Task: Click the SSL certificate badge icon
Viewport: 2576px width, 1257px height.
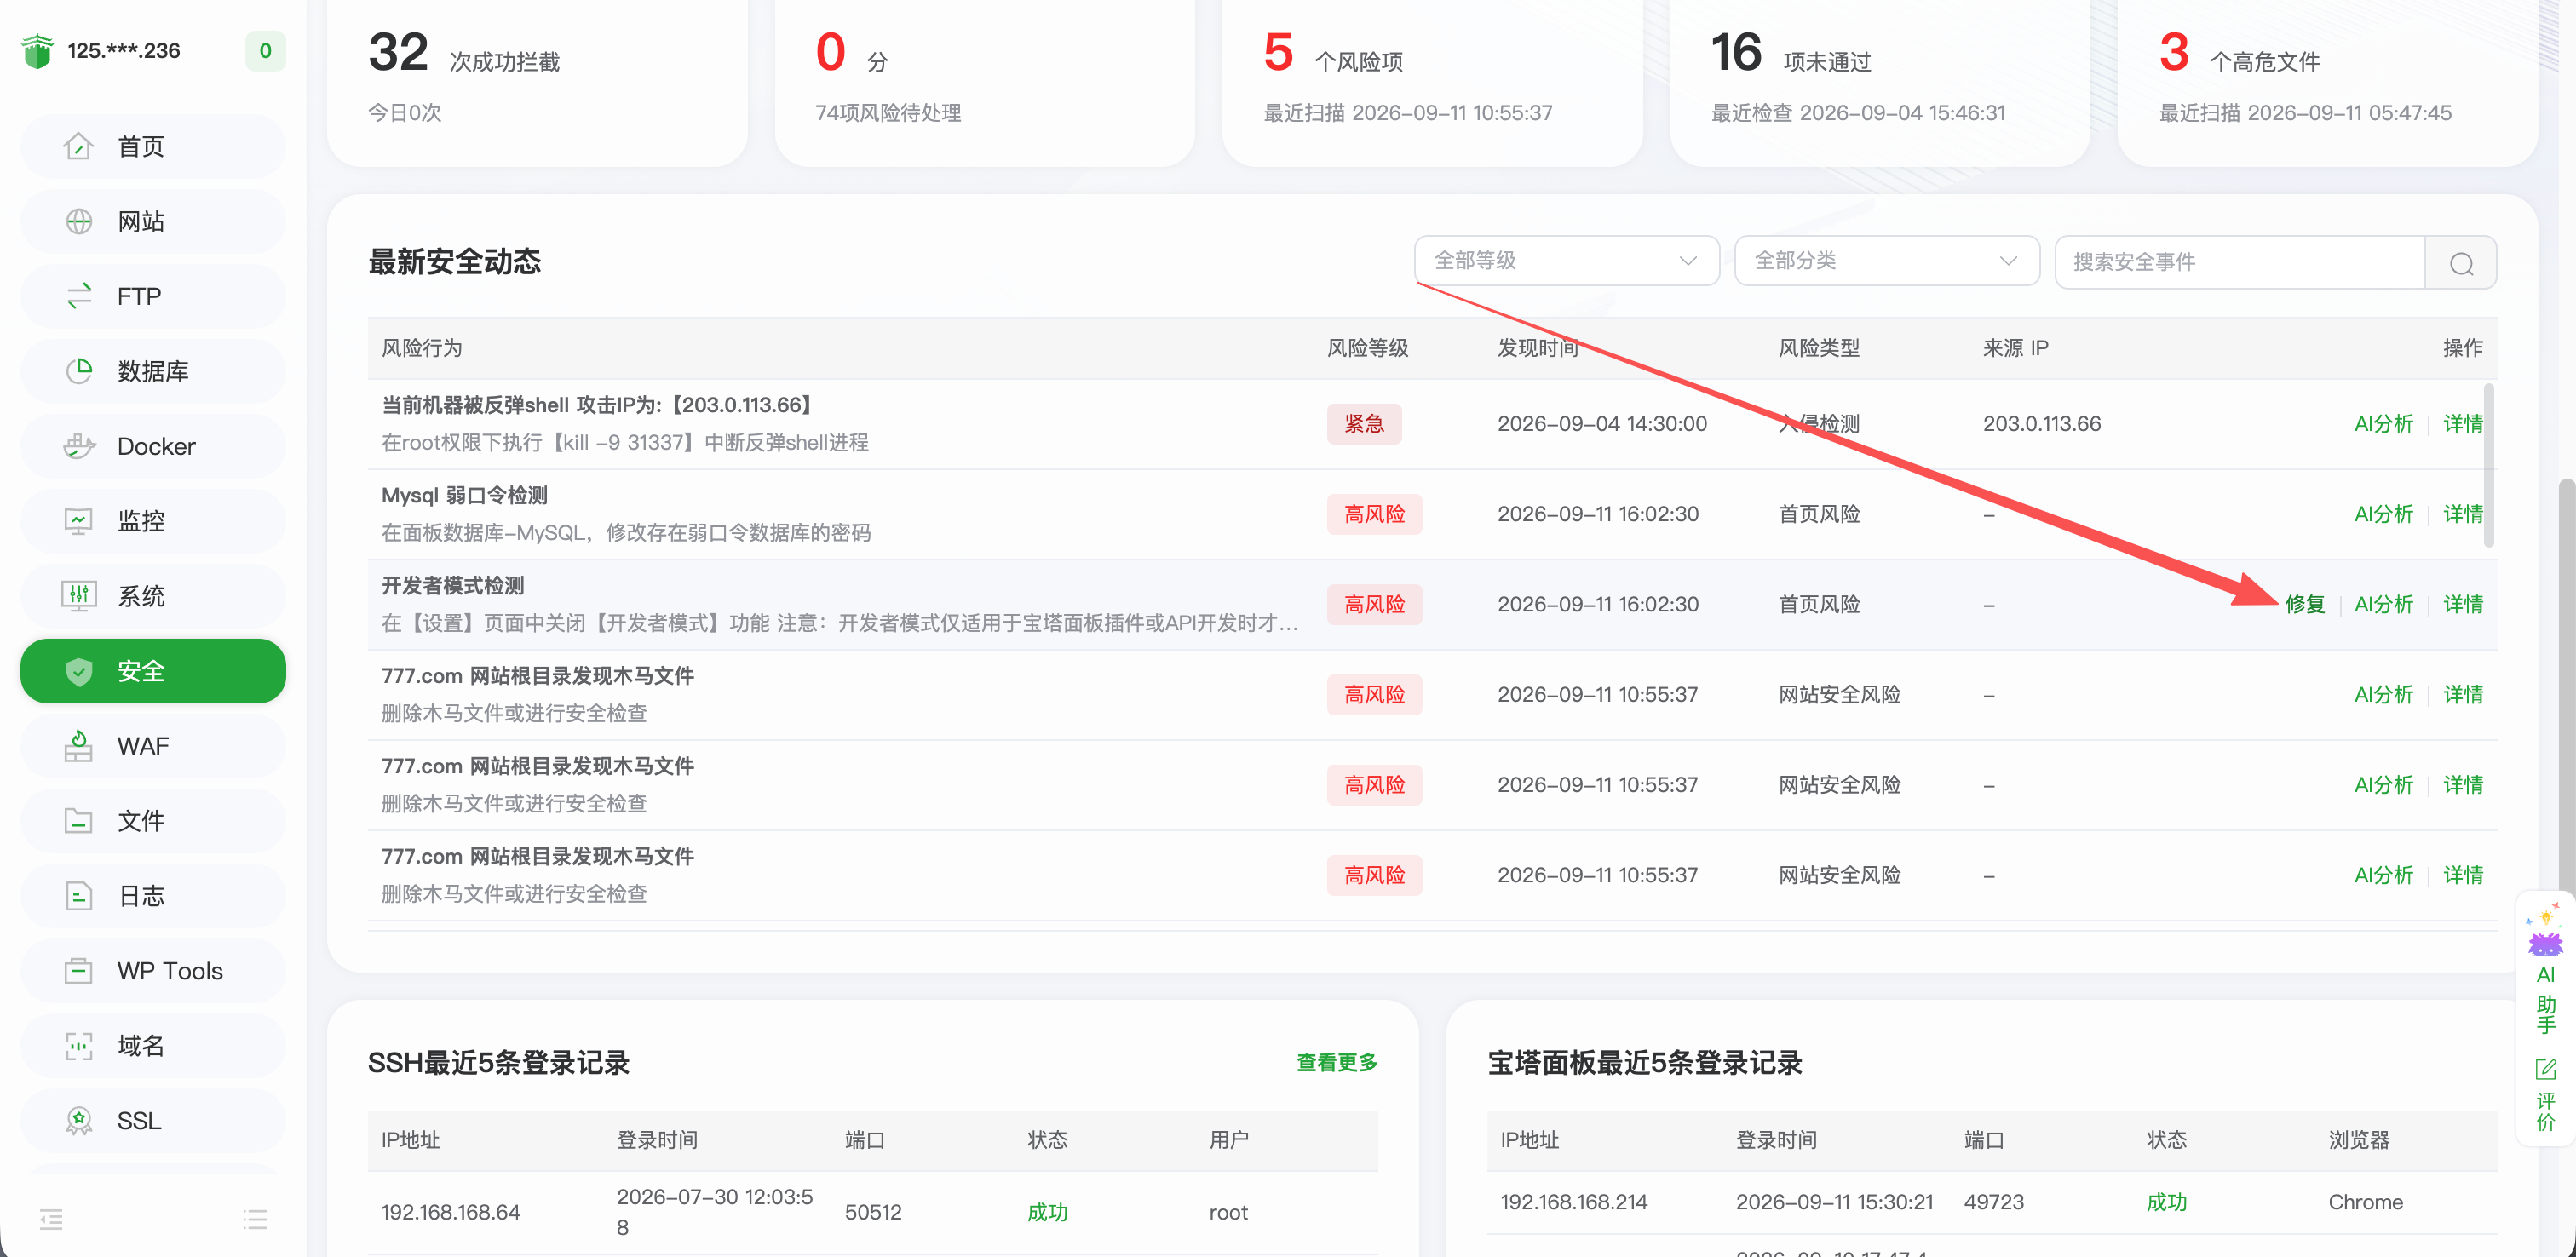Action: (79, 1121)
